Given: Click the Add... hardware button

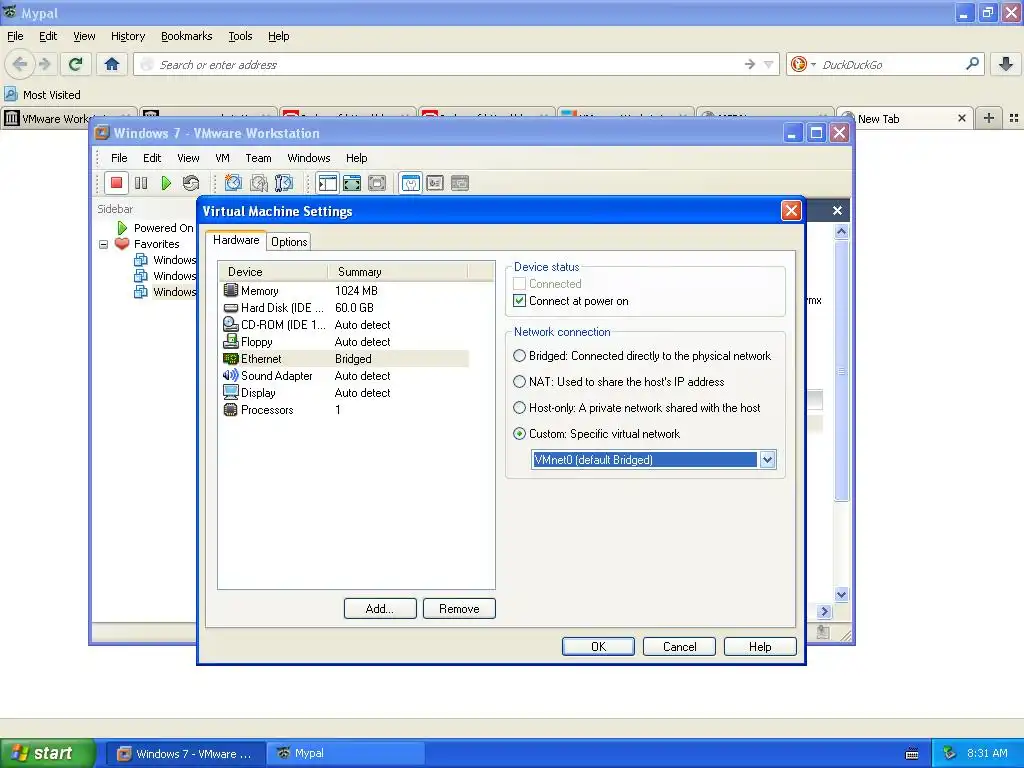Looking at the screenshot, I should [380, 609].
